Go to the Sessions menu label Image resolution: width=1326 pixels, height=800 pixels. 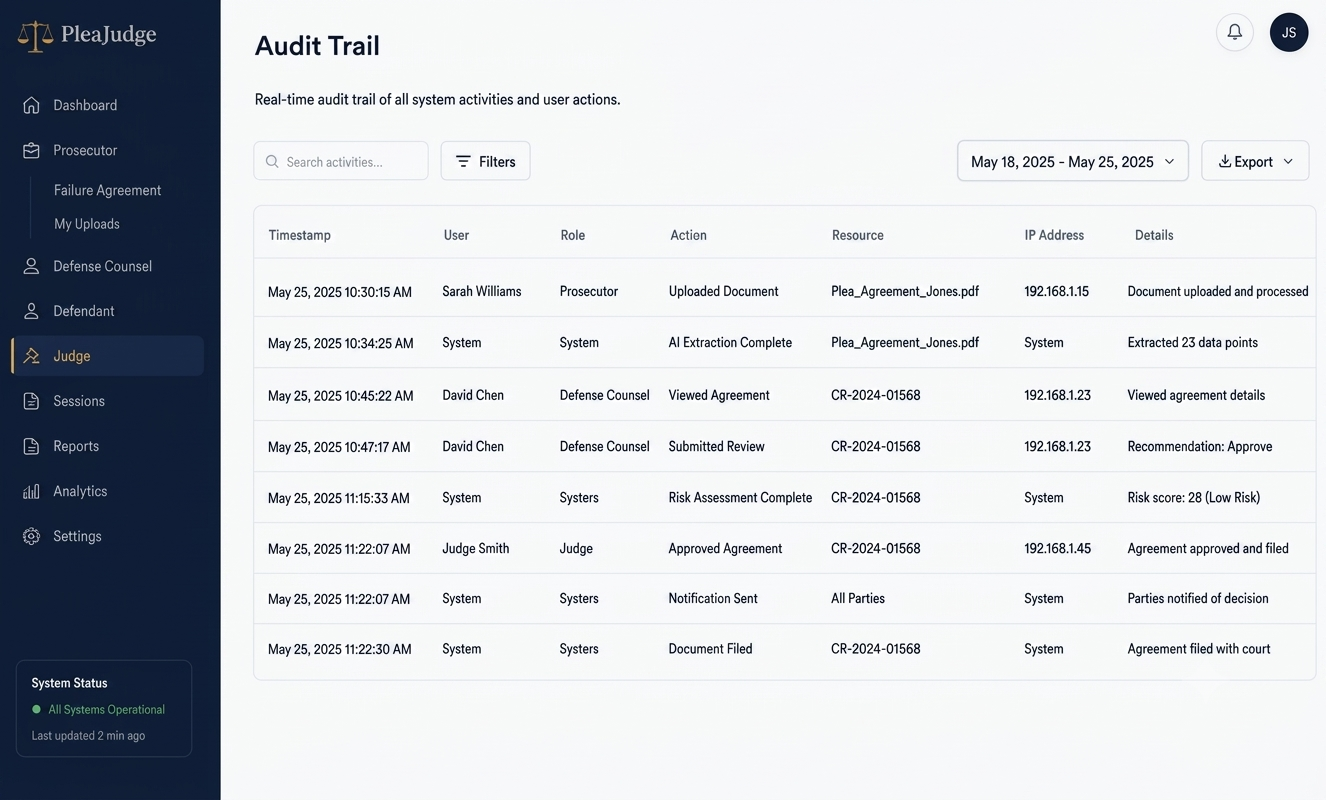79,401
